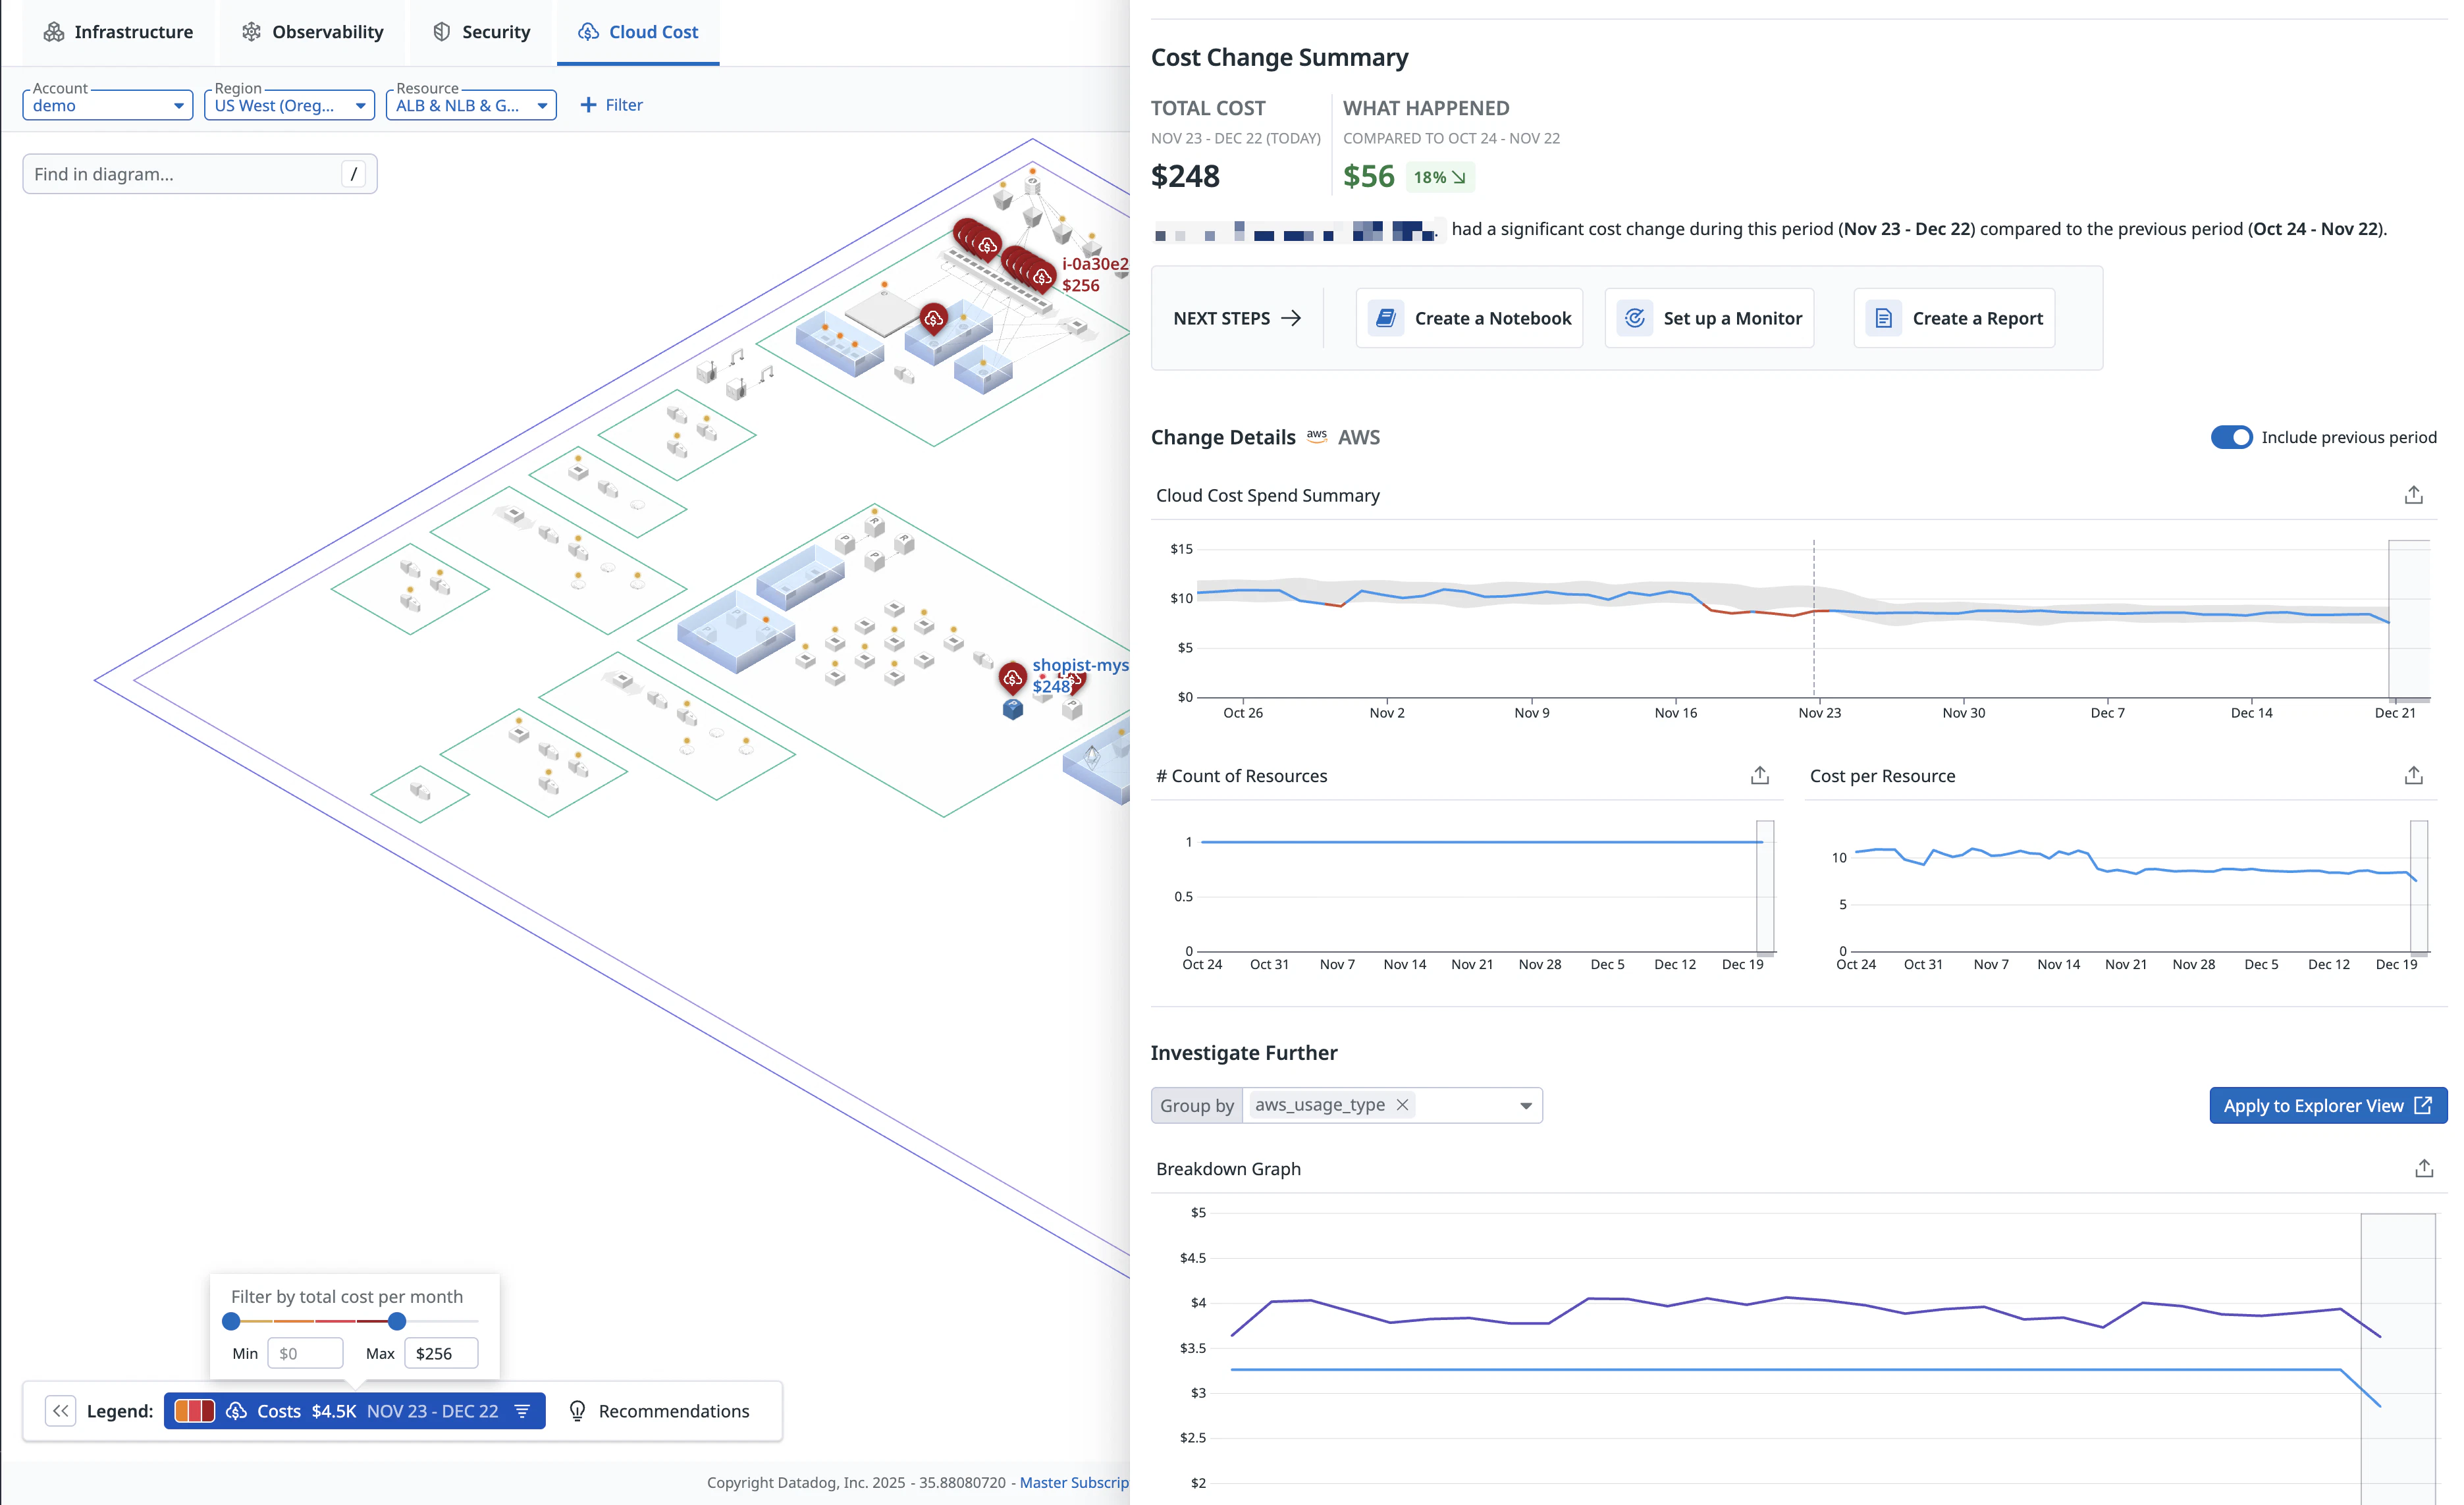Click the filter lines icon in Costs legend

tap(523, 1411)
